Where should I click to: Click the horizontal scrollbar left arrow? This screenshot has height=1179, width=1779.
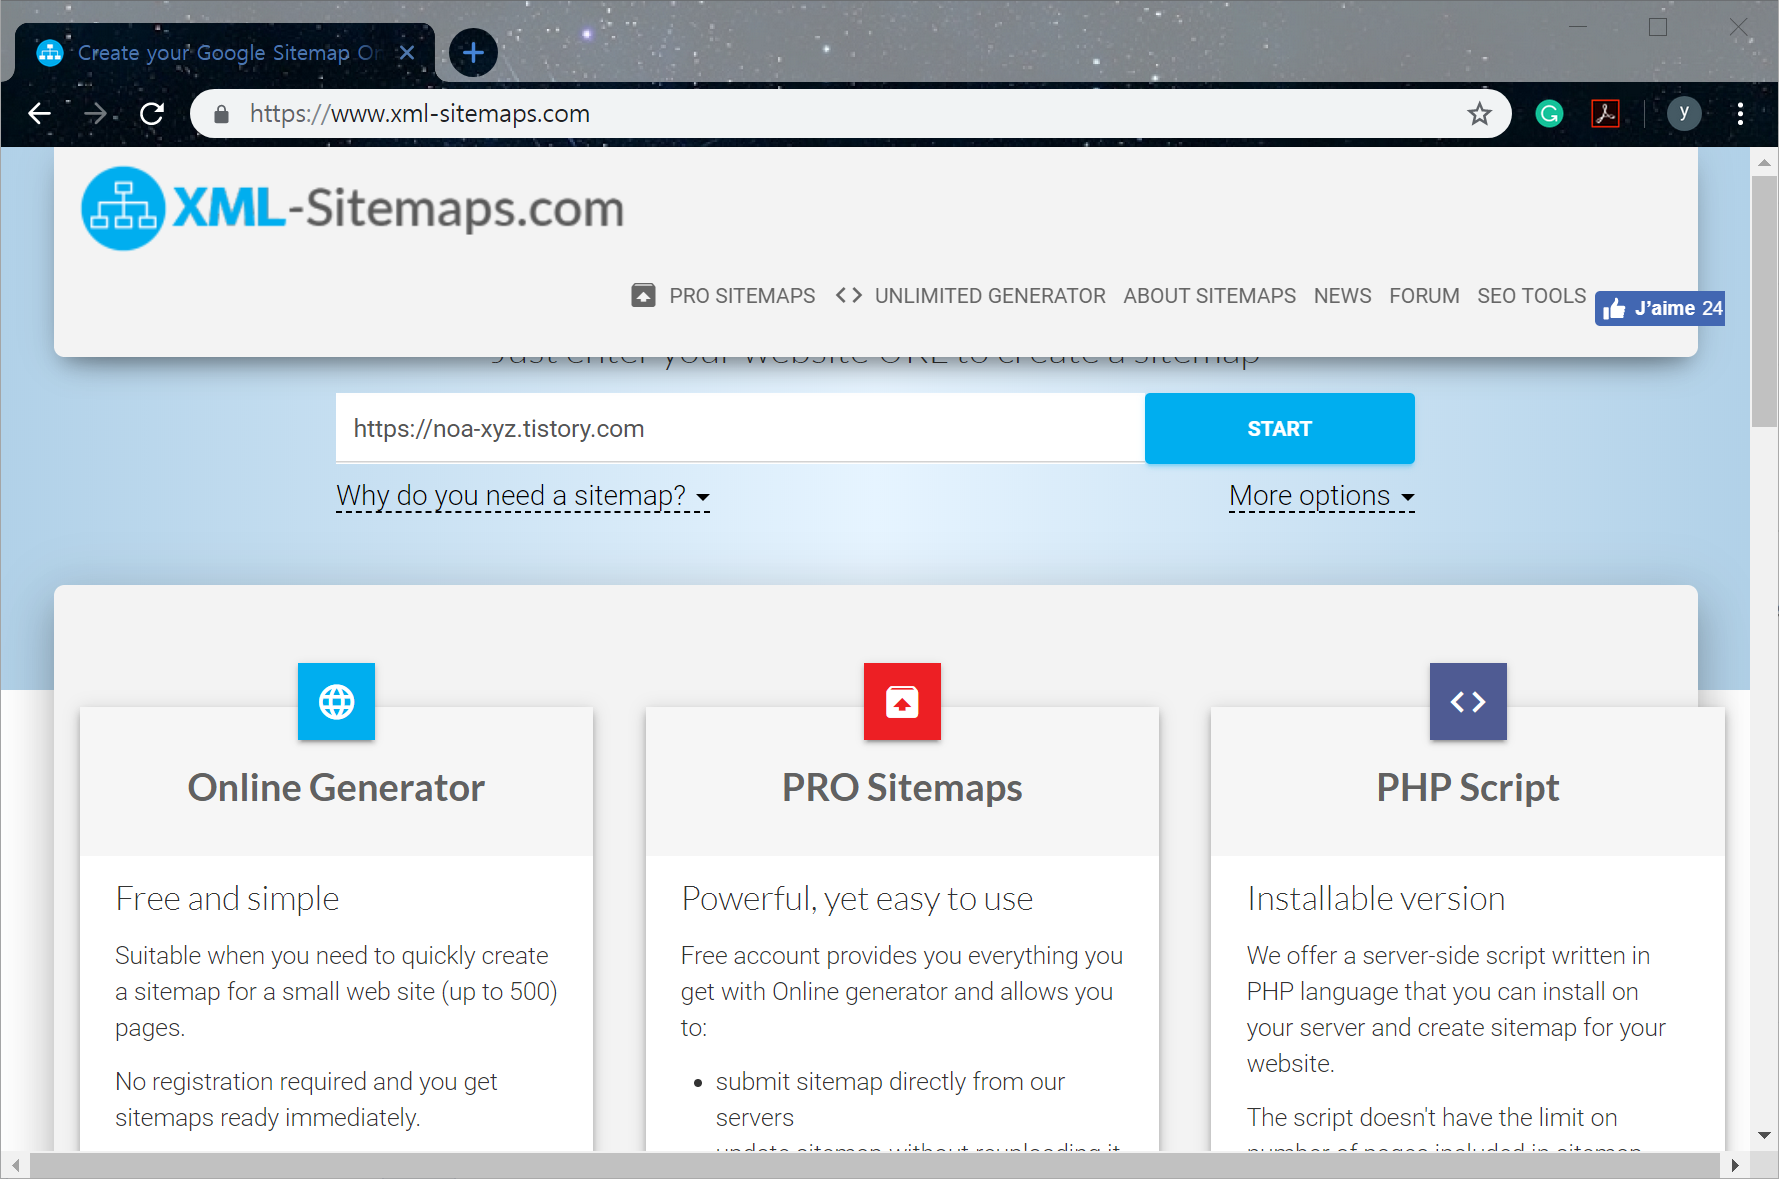point(15,1165)
